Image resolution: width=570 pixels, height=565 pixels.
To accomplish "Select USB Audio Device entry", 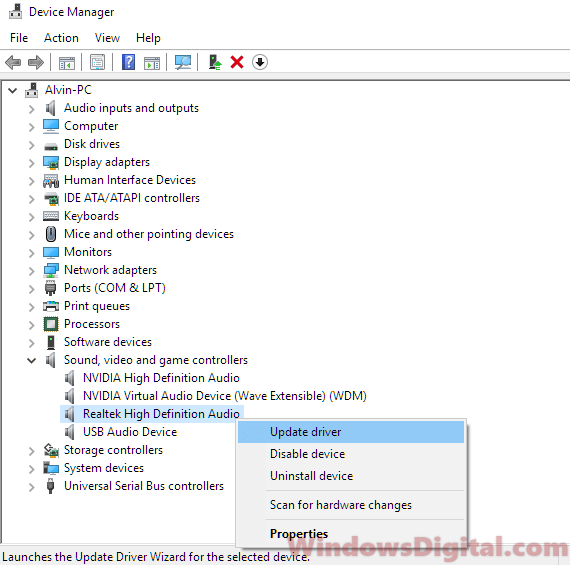I will click(x=130, y=432).
